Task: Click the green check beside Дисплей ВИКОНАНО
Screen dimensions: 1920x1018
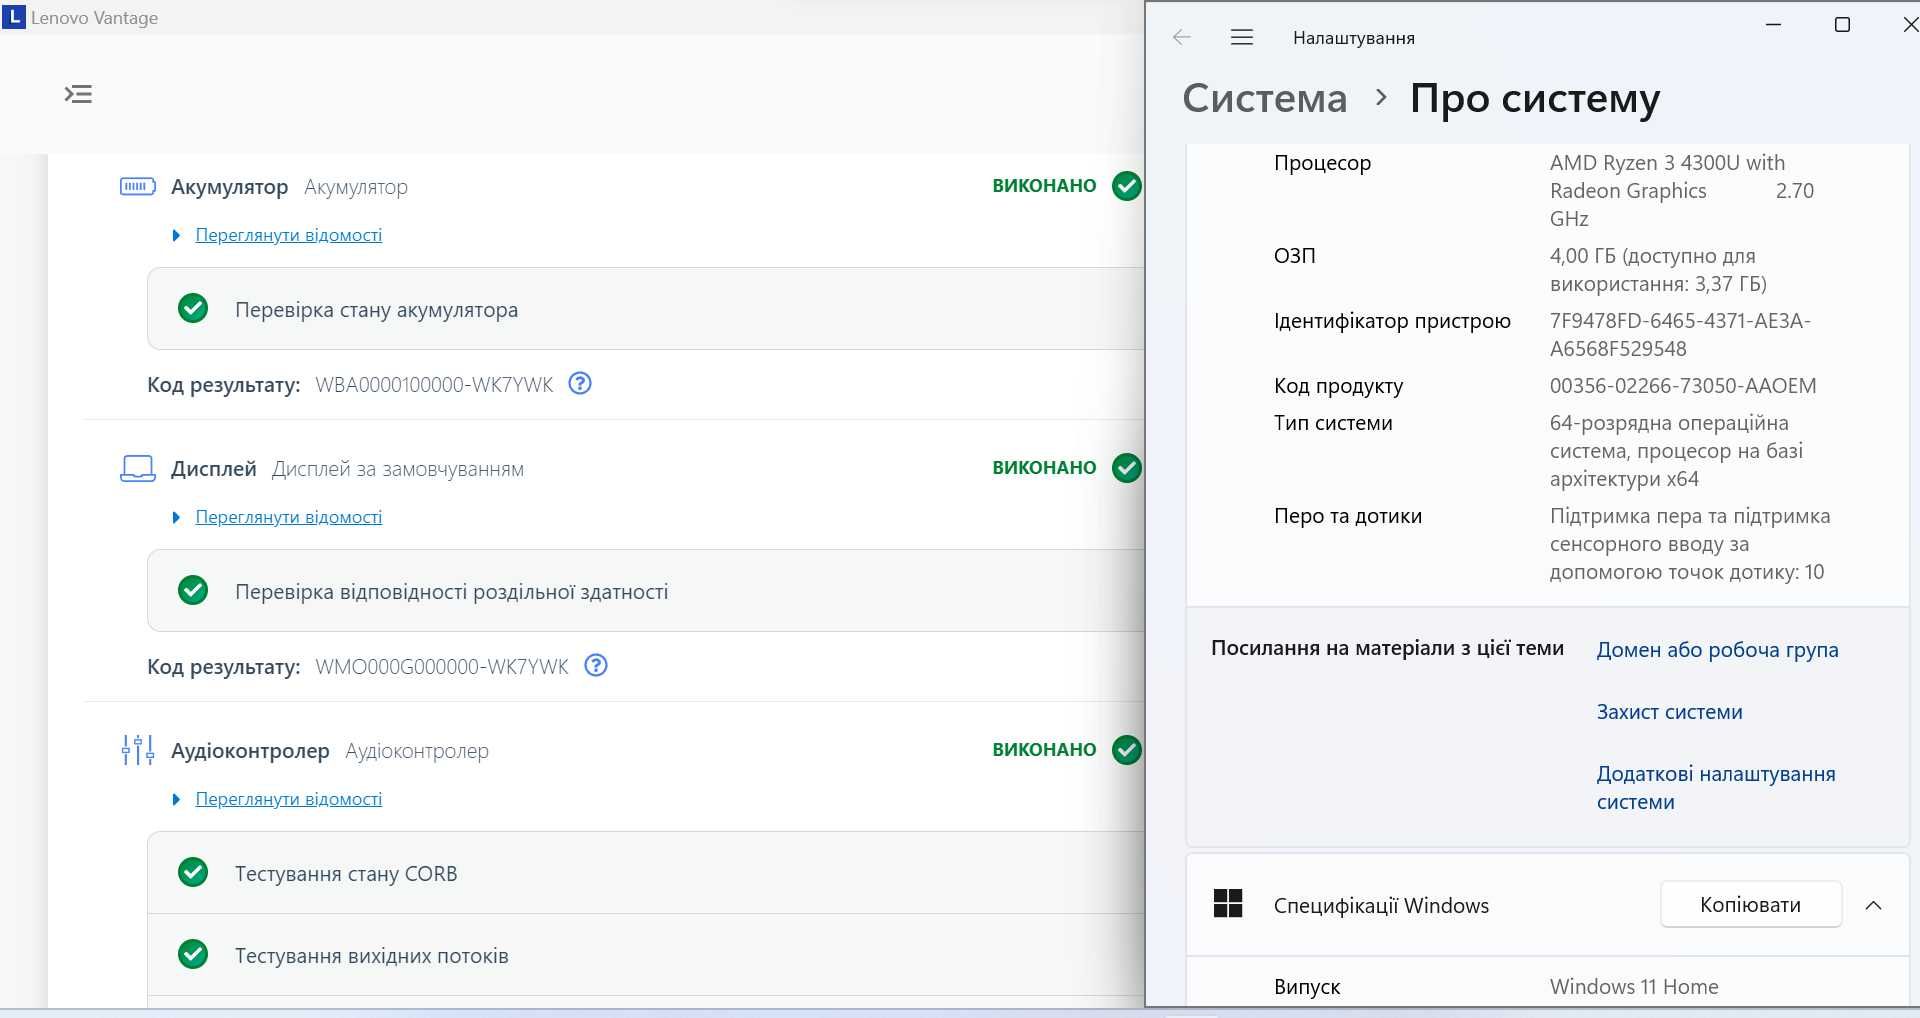Action: click(x=1126, y=468)
